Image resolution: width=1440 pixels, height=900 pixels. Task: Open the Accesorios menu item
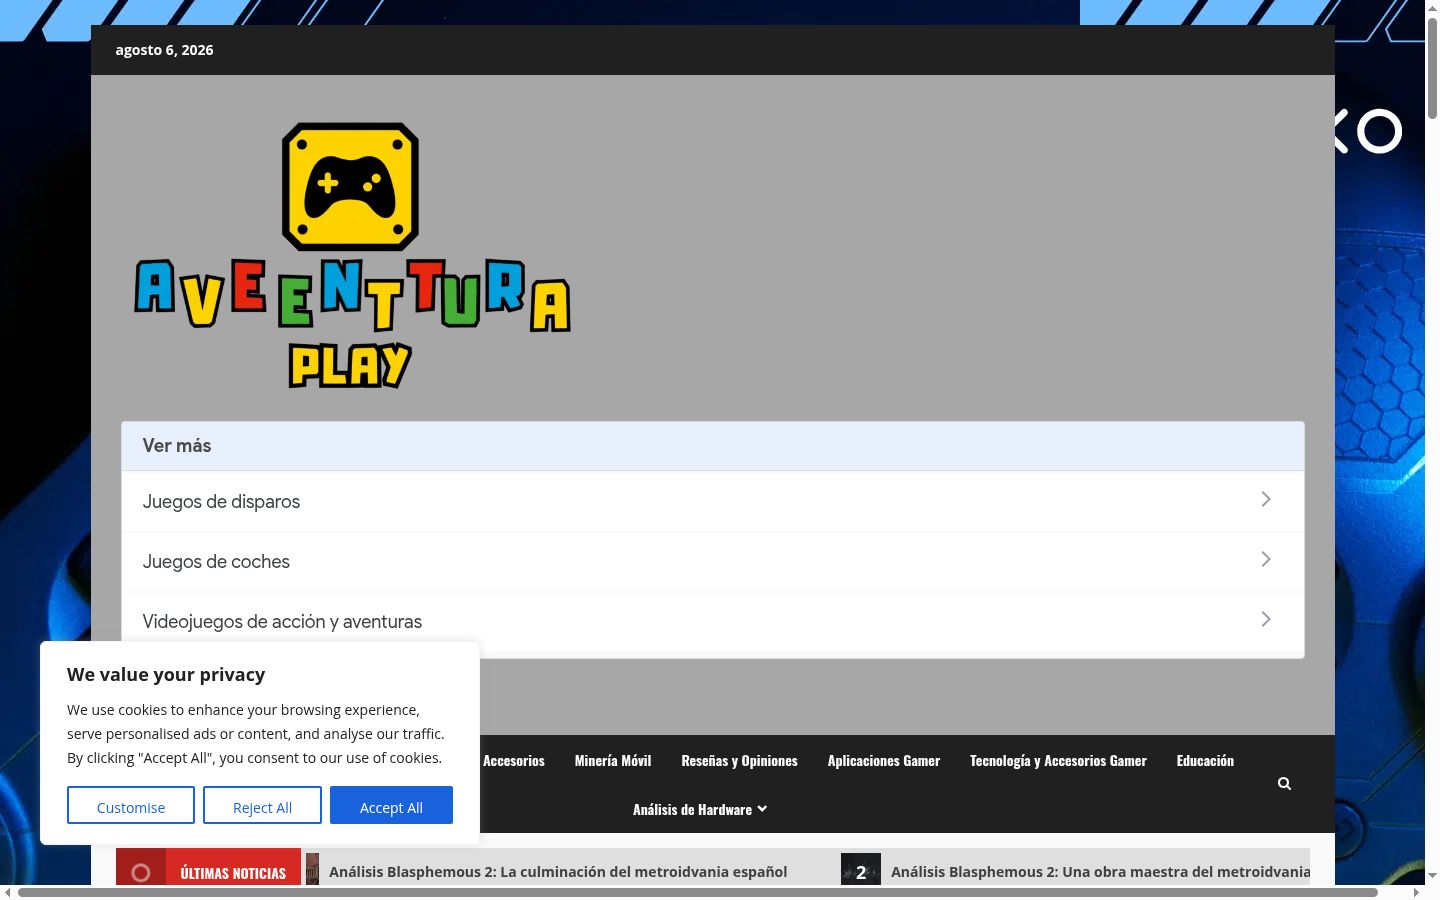[514, 761]
